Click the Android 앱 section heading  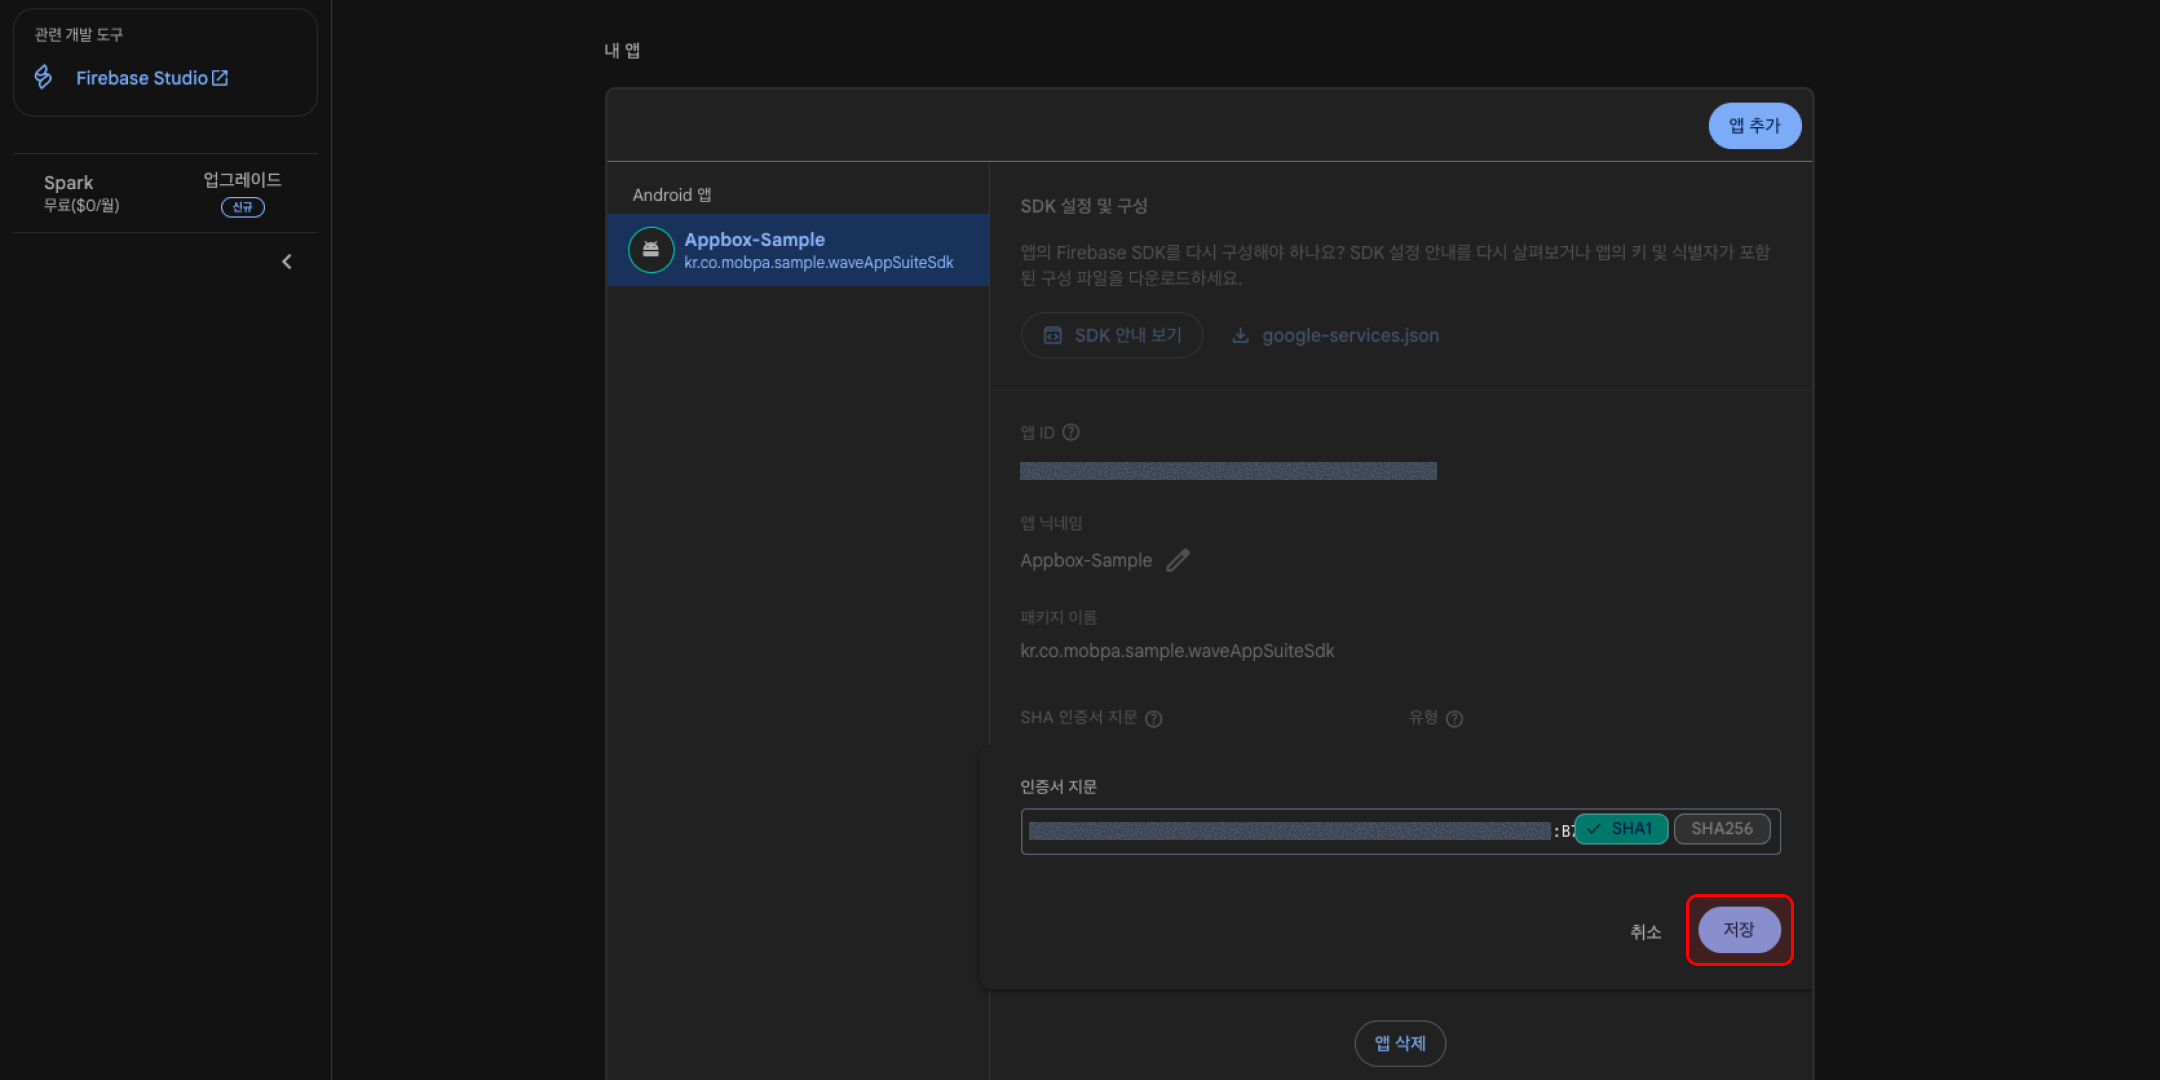coord(672,195)
